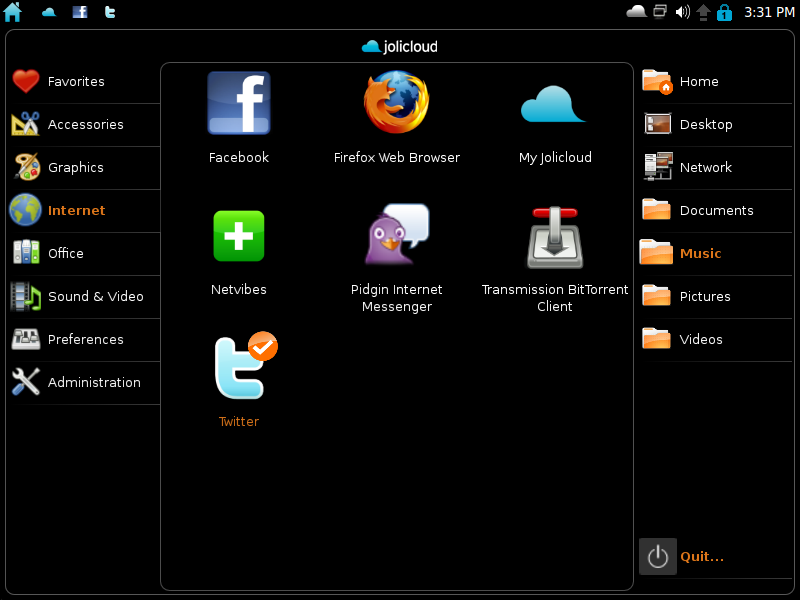The height and width of the screenshot is (600, 800).
Task: Click the Pictures folder icon
Action: [657, 295]
